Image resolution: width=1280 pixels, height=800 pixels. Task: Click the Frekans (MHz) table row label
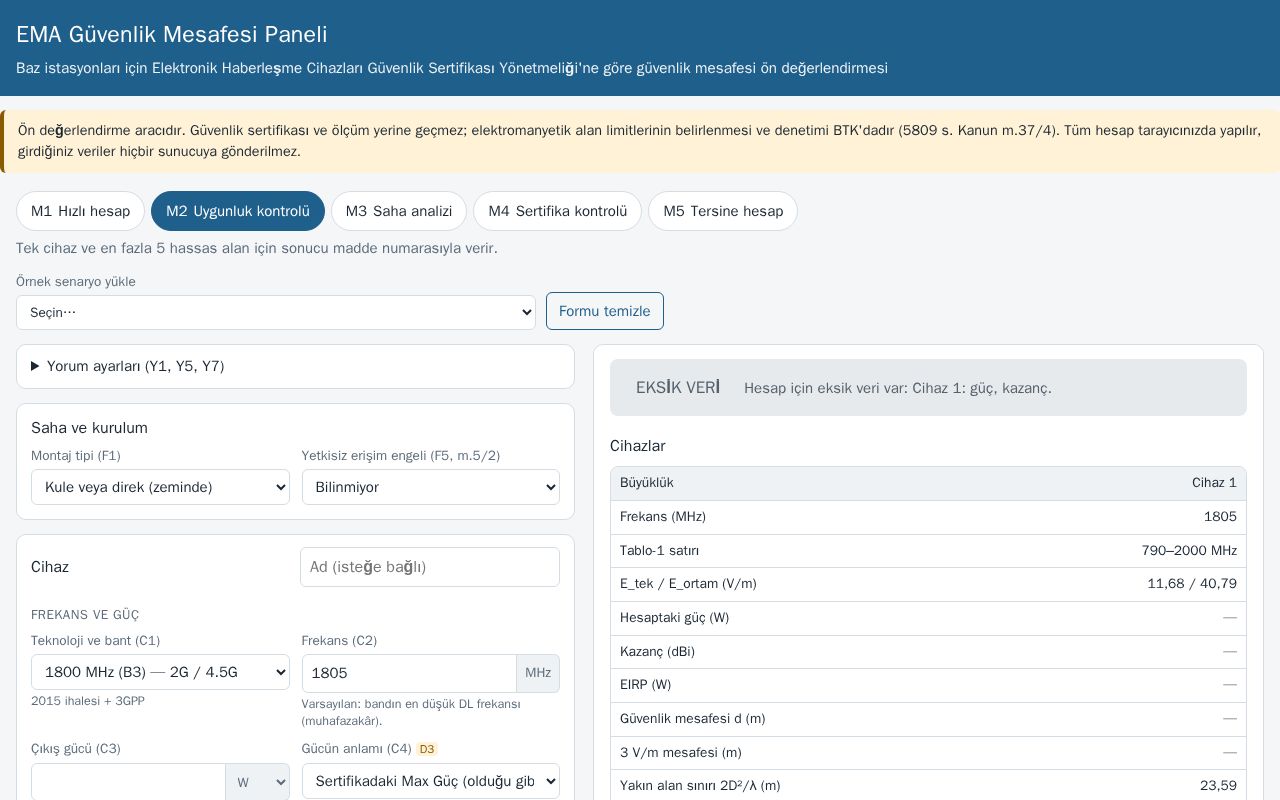pos(663,517)
